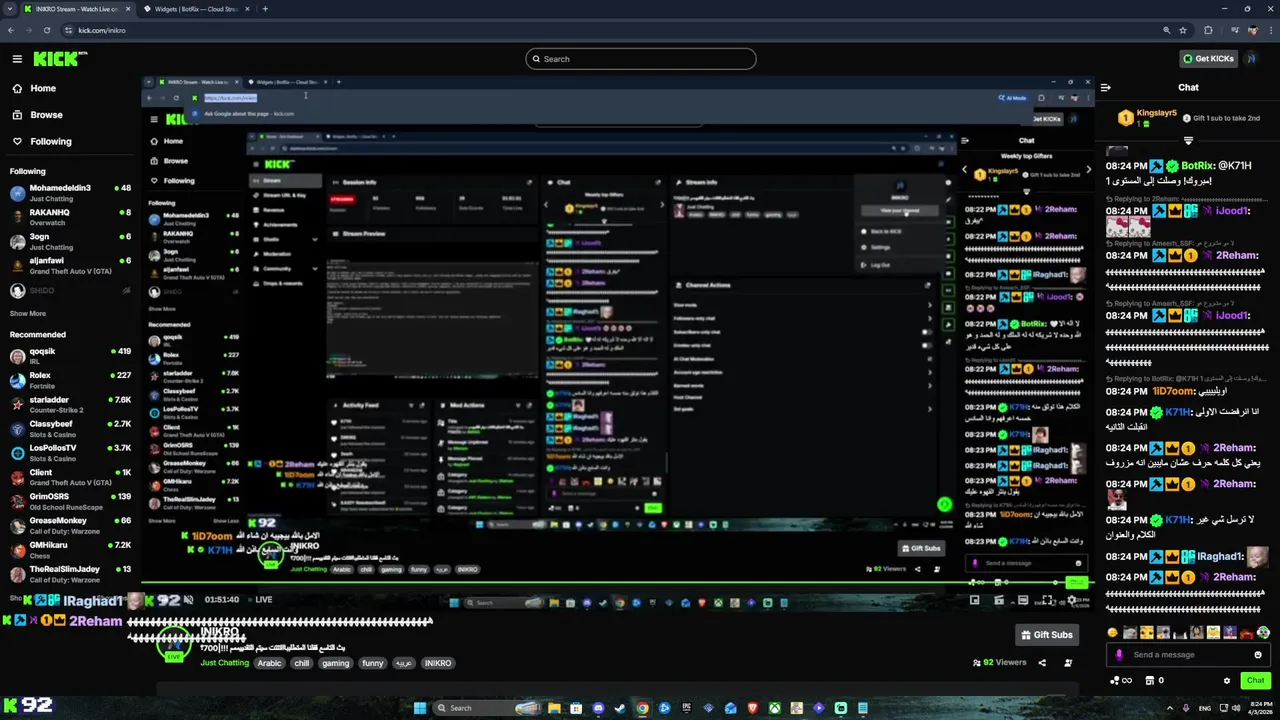Bookmark this page with star icon
The image size is (1280, 720).
pos(1185,30)
